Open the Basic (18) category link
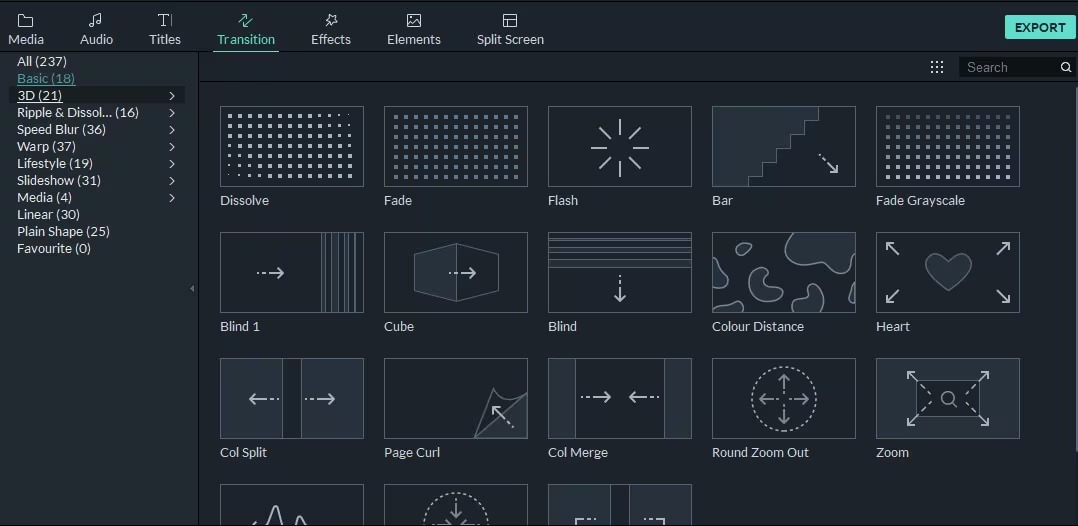This screenshot has width=1078, height=526. 46,78
